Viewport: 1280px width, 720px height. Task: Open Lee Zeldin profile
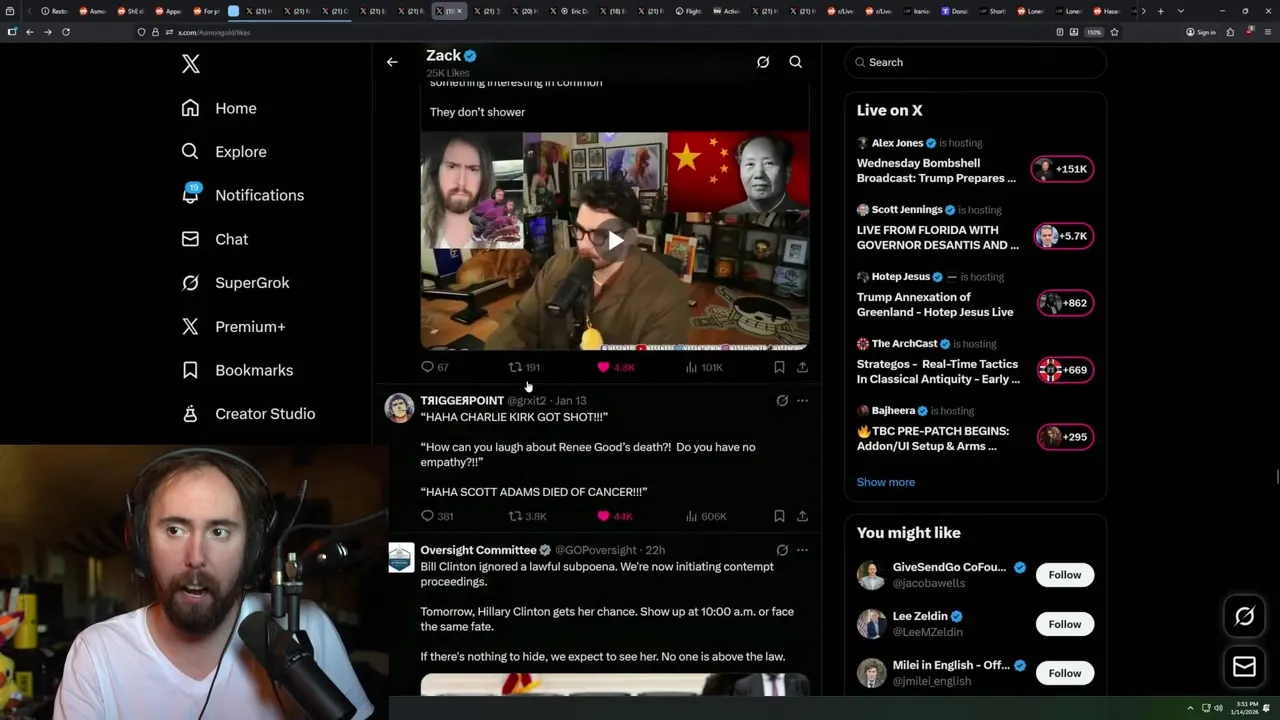point(920,616)
